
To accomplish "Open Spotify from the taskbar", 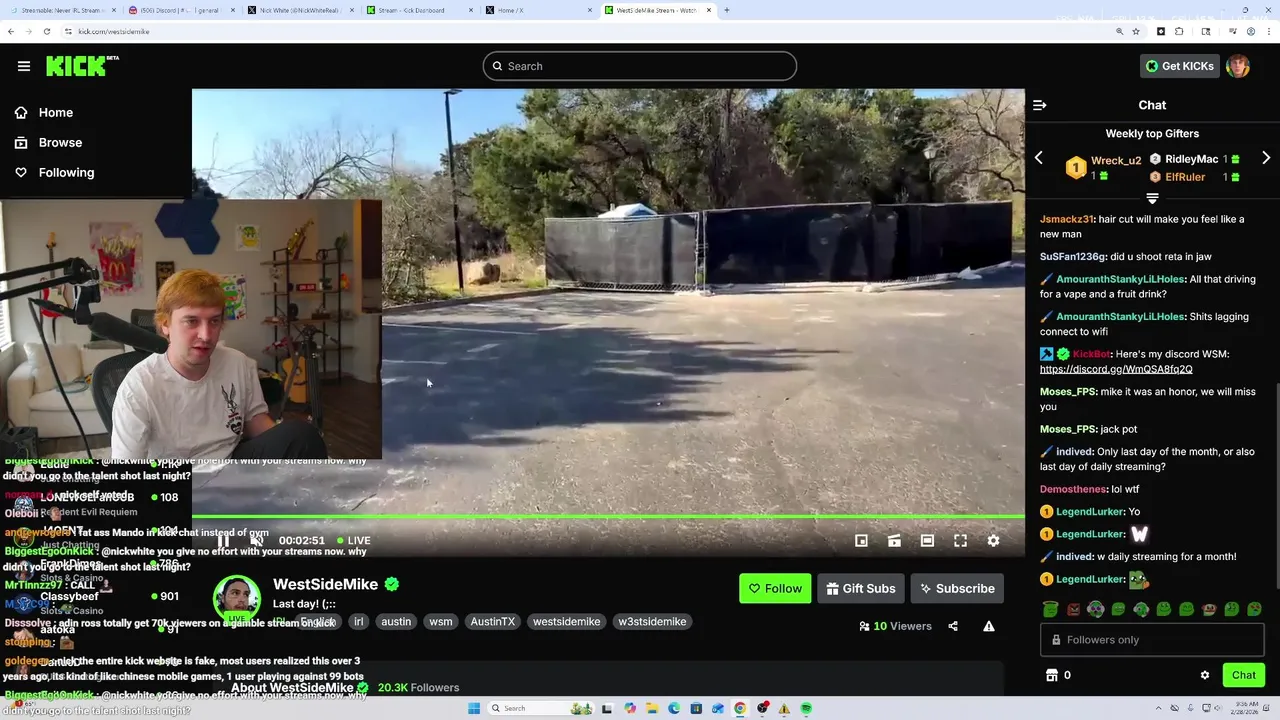I will (x=806, y=708).
